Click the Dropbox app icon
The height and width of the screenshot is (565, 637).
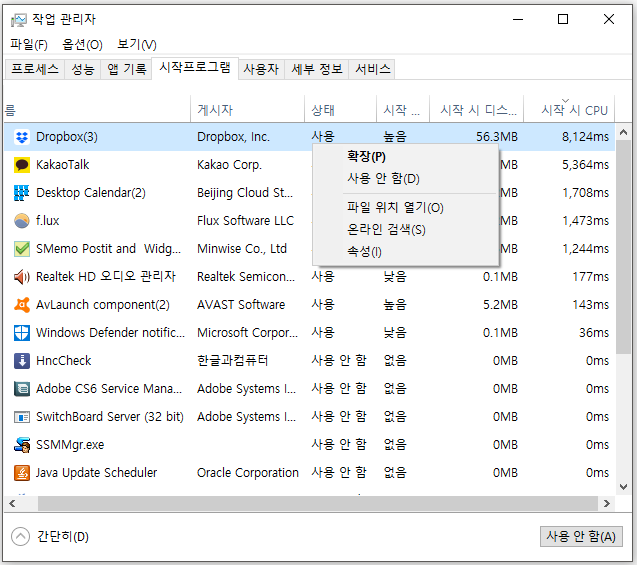22,137
